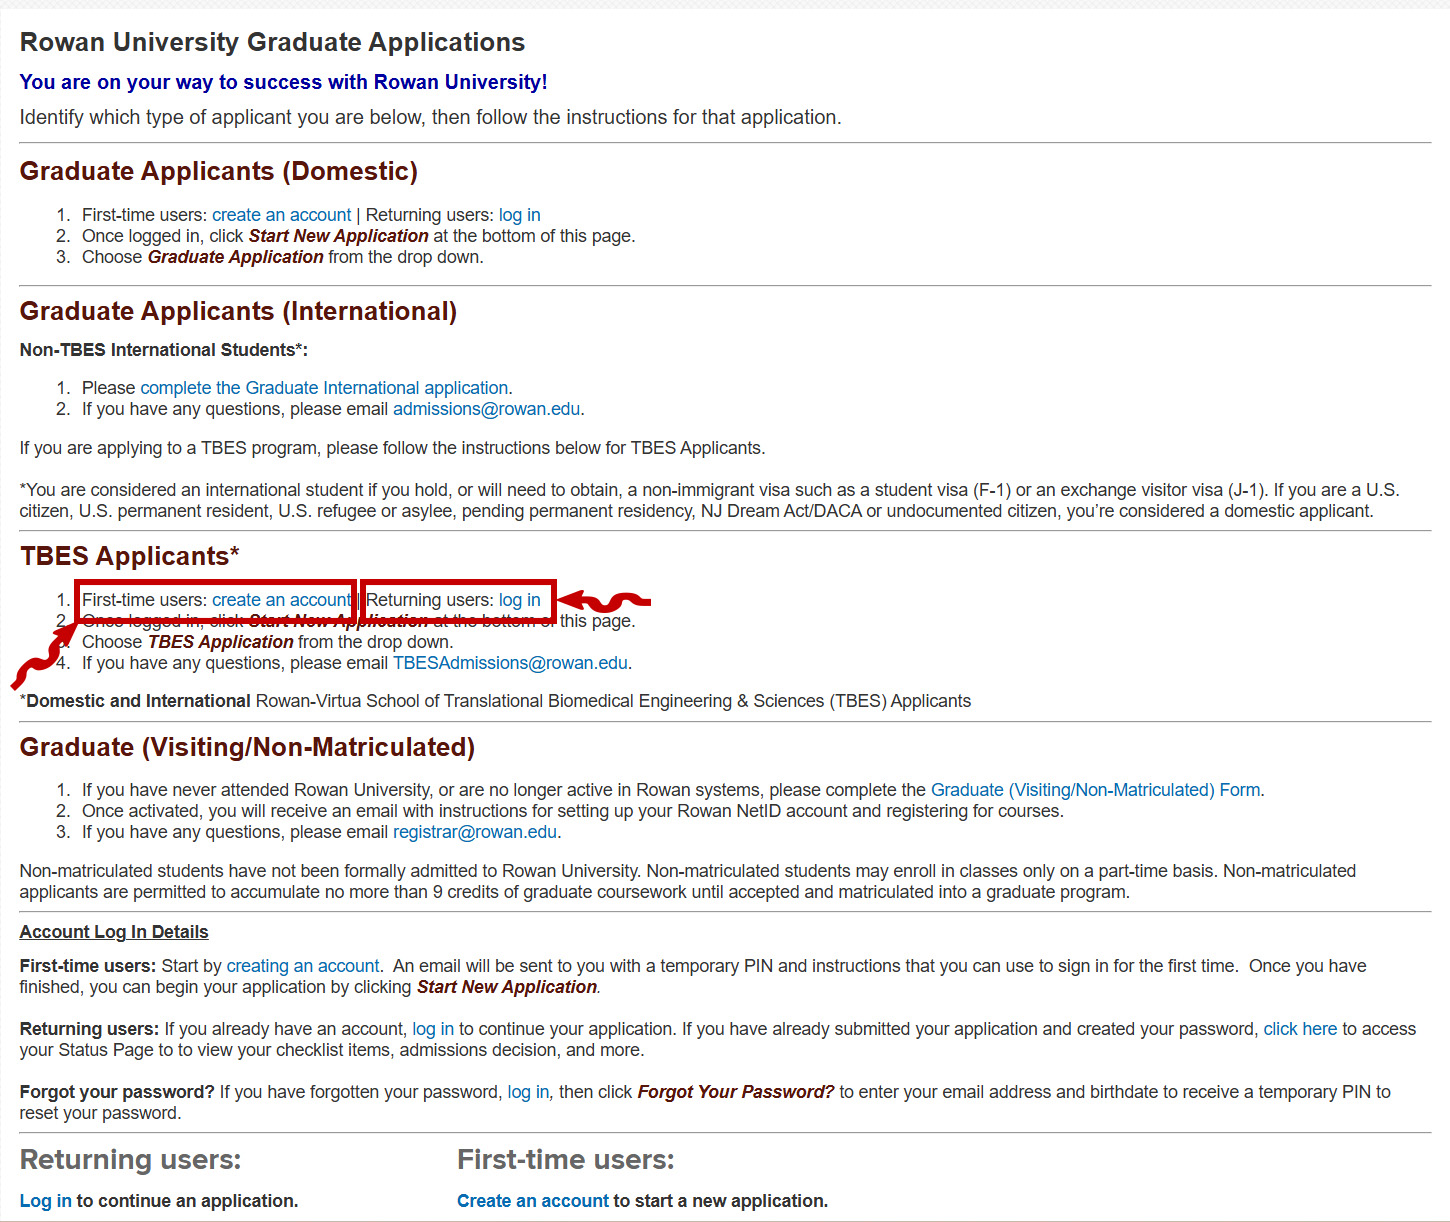This screenshot has height=1222, width=1450.
Task: Click 'log in' in Returning users paragraph
Action: 433,1029
